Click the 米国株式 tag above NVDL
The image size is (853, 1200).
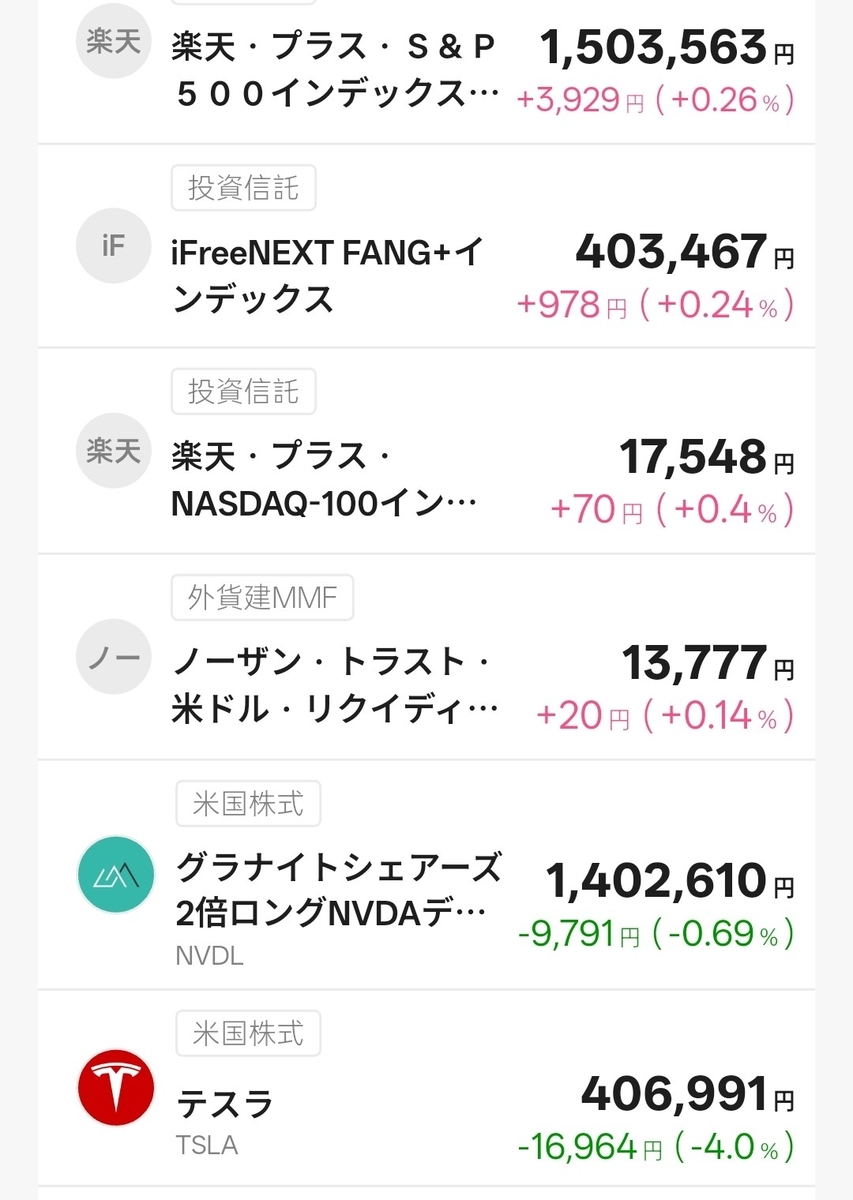pos(248,803)
